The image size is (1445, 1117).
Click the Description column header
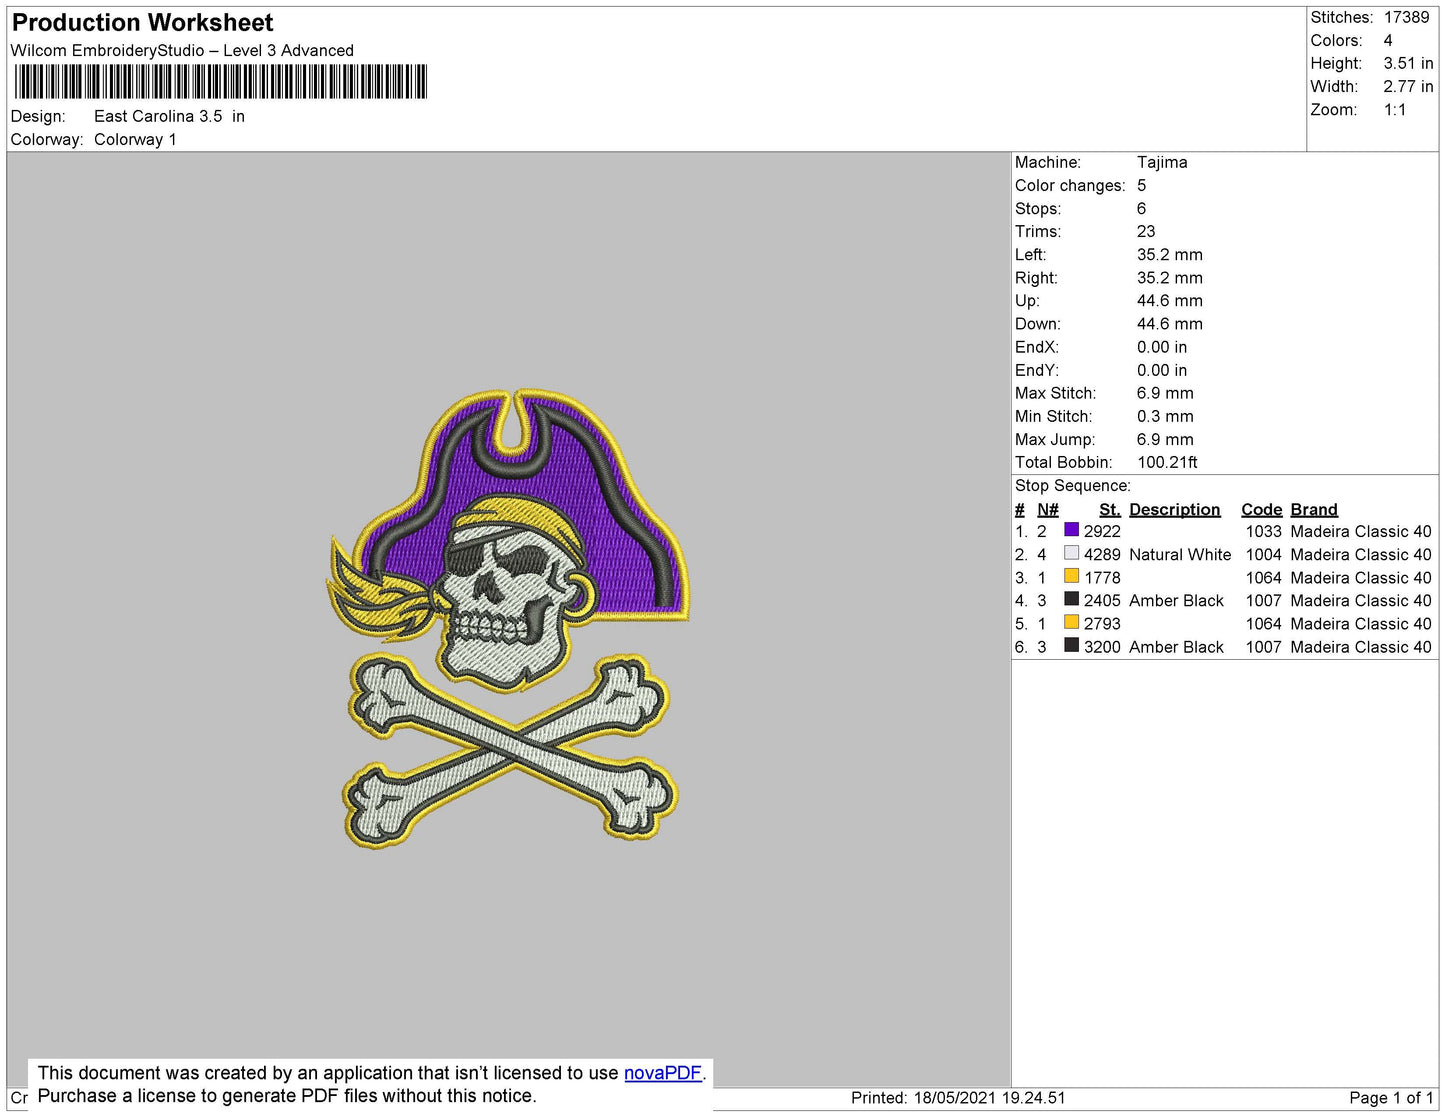click(x=1175, y=509)
